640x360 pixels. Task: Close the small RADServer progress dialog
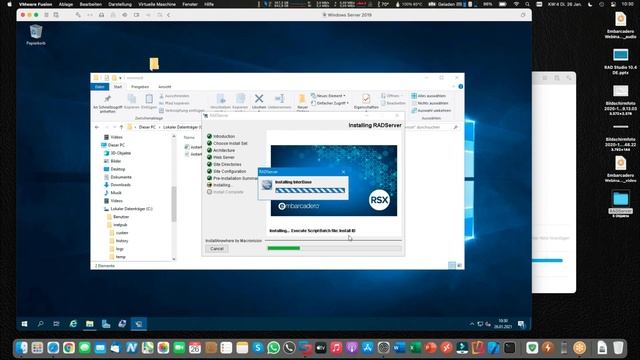(x=344, y=172)
